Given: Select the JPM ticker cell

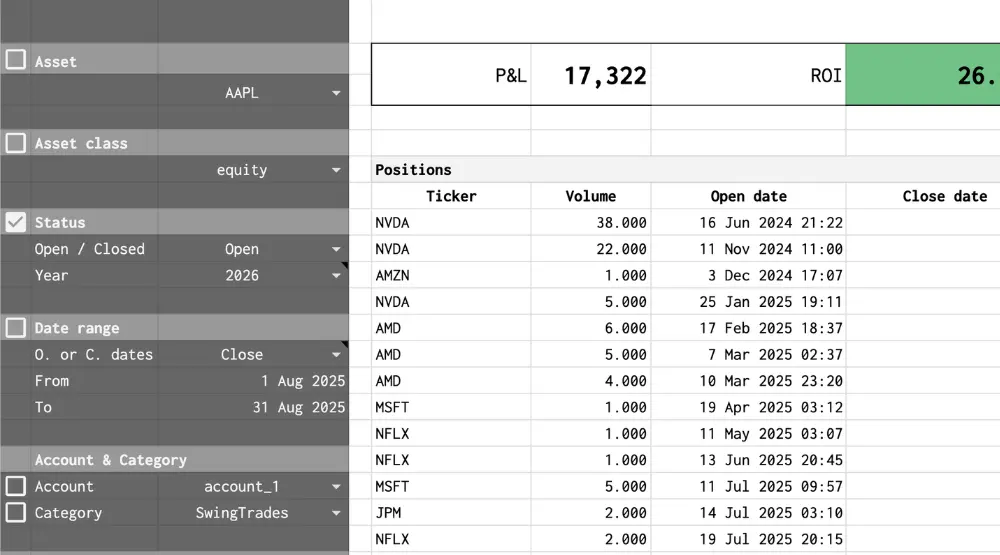Looking at the screenshot, I should 451,512.
